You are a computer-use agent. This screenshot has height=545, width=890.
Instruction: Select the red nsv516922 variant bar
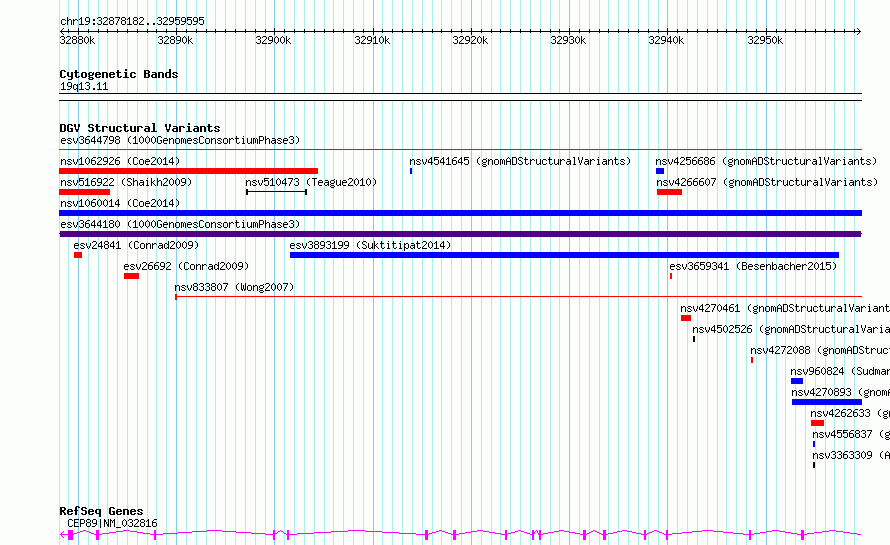coord(85,192)
